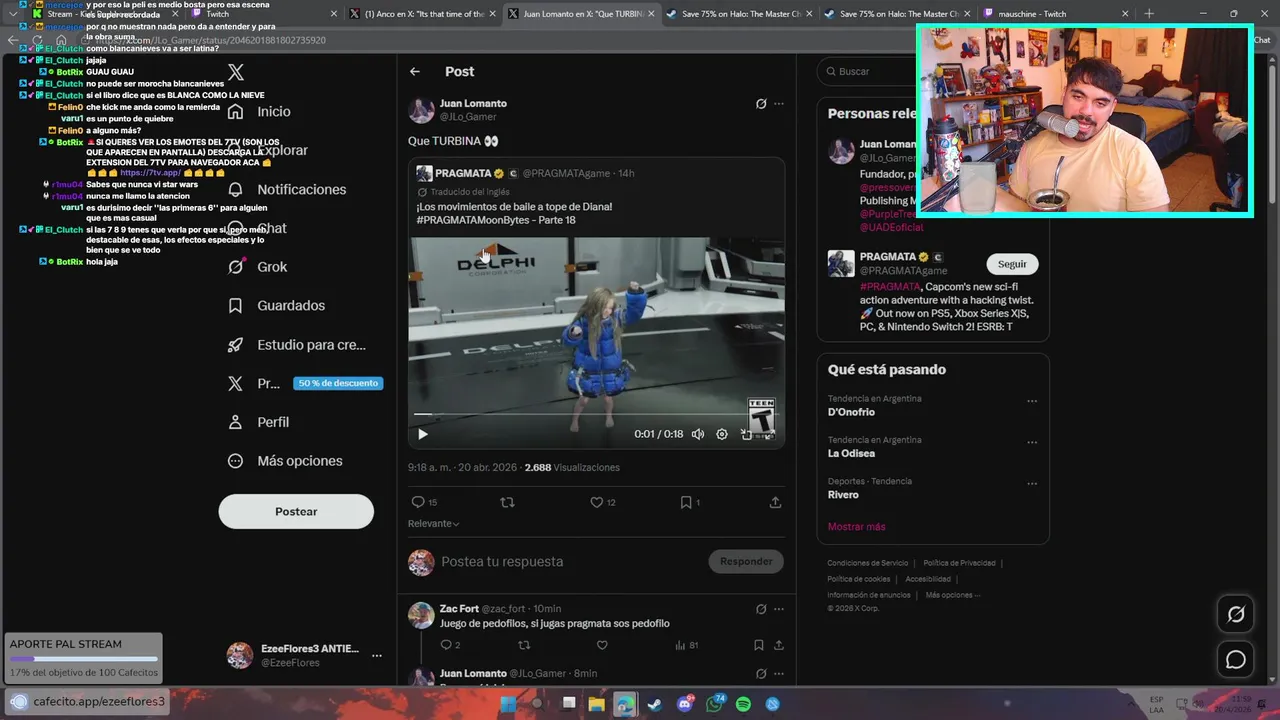Bookmark Zac Fort's comment
The width and height of the screenshot is (1280, 720).
759,645
